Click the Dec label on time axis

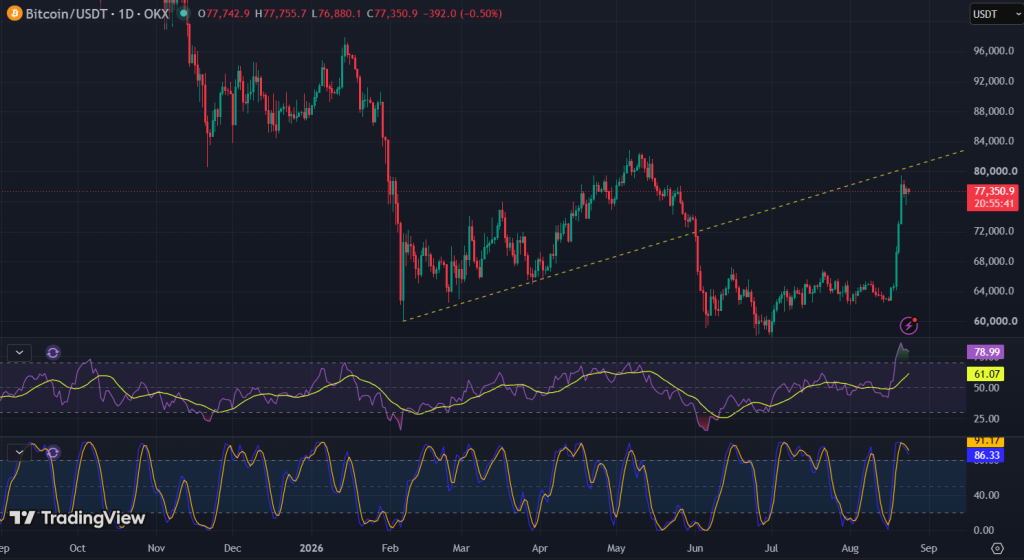pyautogui.click(x=232, y=548)
